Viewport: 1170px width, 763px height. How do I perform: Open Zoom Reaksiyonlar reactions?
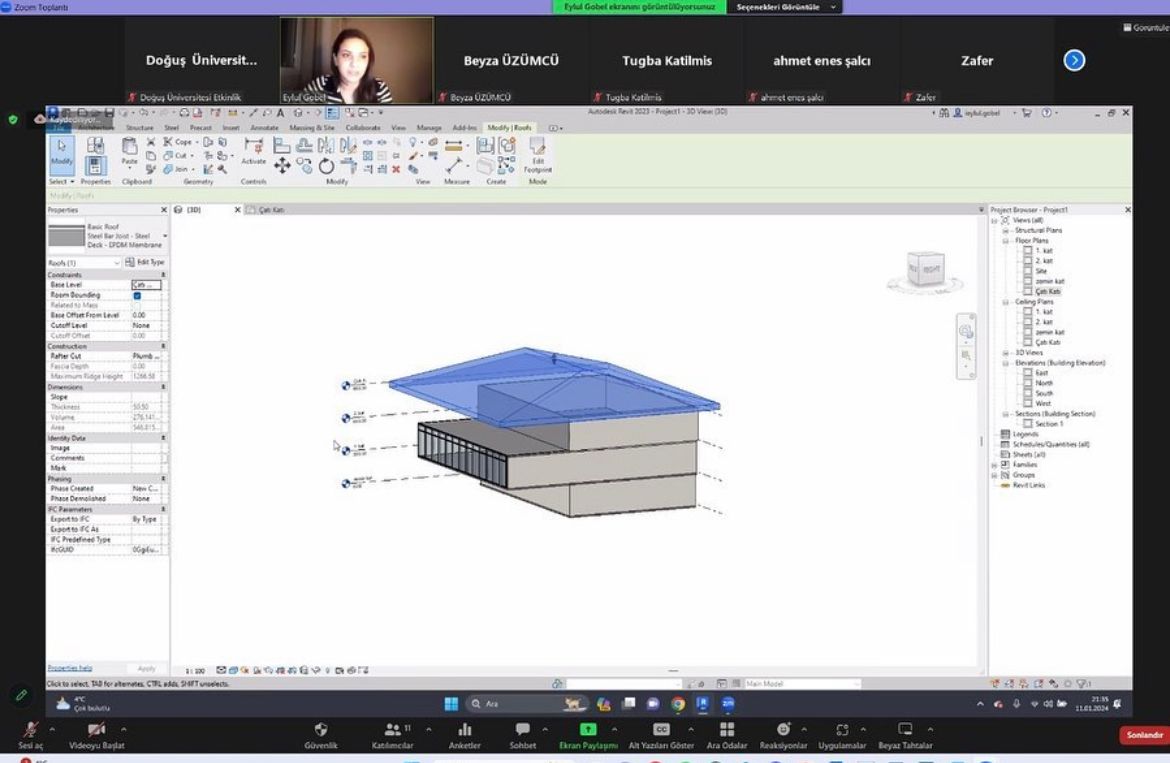783,735
